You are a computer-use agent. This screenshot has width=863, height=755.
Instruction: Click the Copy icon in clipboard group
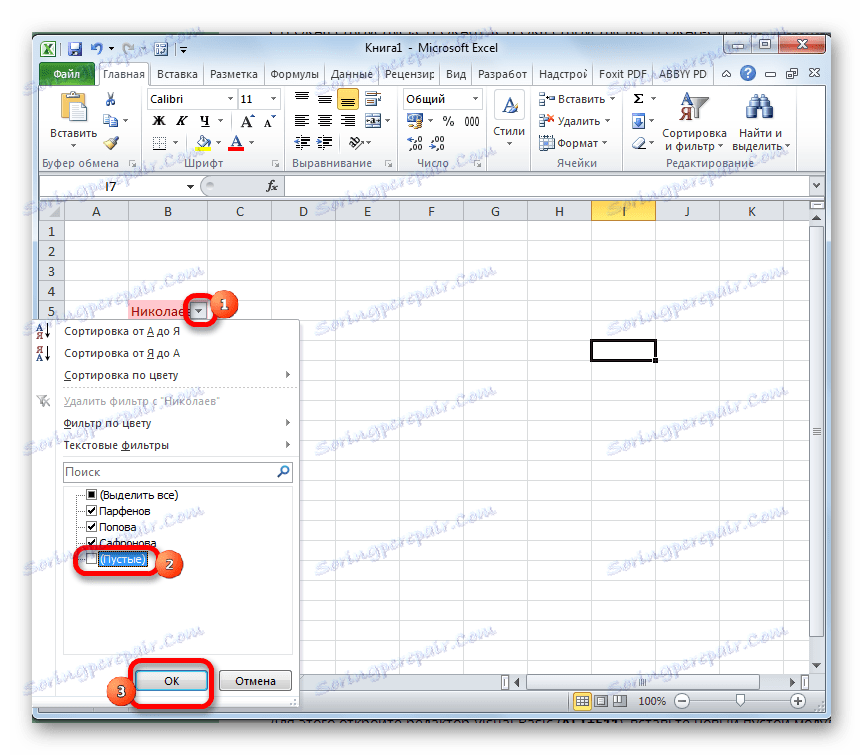click(111, 120)
